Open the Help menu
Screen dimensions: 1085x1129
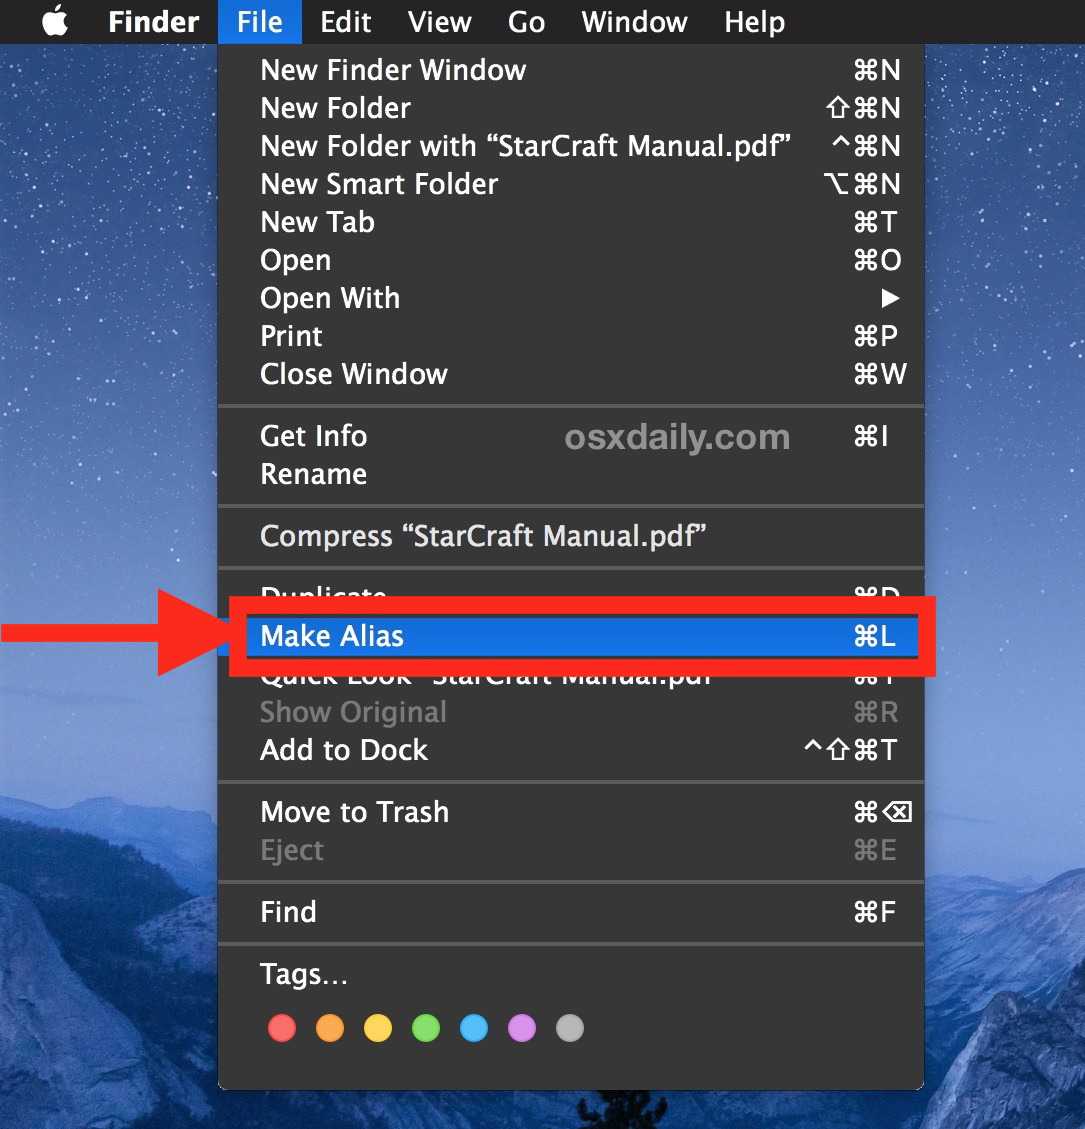(755, 22)
